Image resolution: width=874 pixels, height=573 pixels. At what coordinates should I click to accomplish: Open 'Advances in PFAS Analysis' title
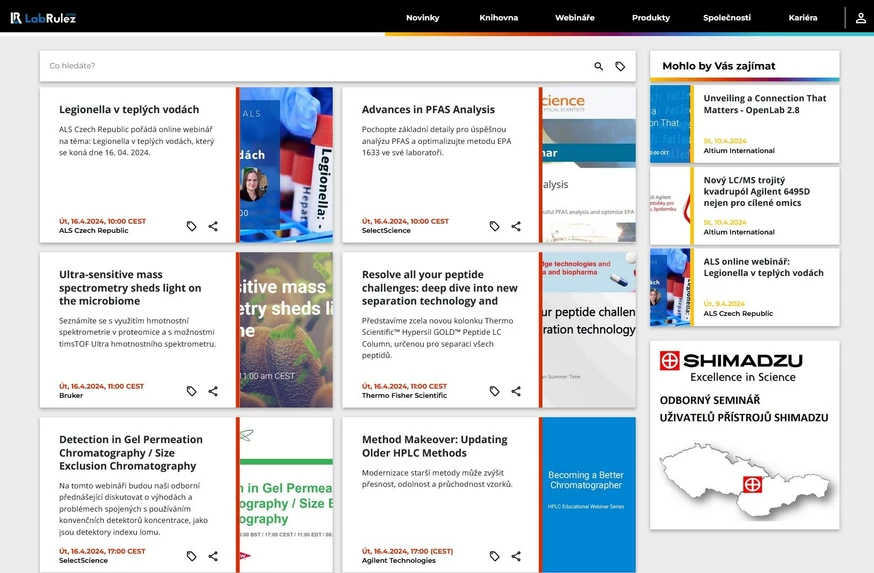pyautogui.click(x=428, y=110)
